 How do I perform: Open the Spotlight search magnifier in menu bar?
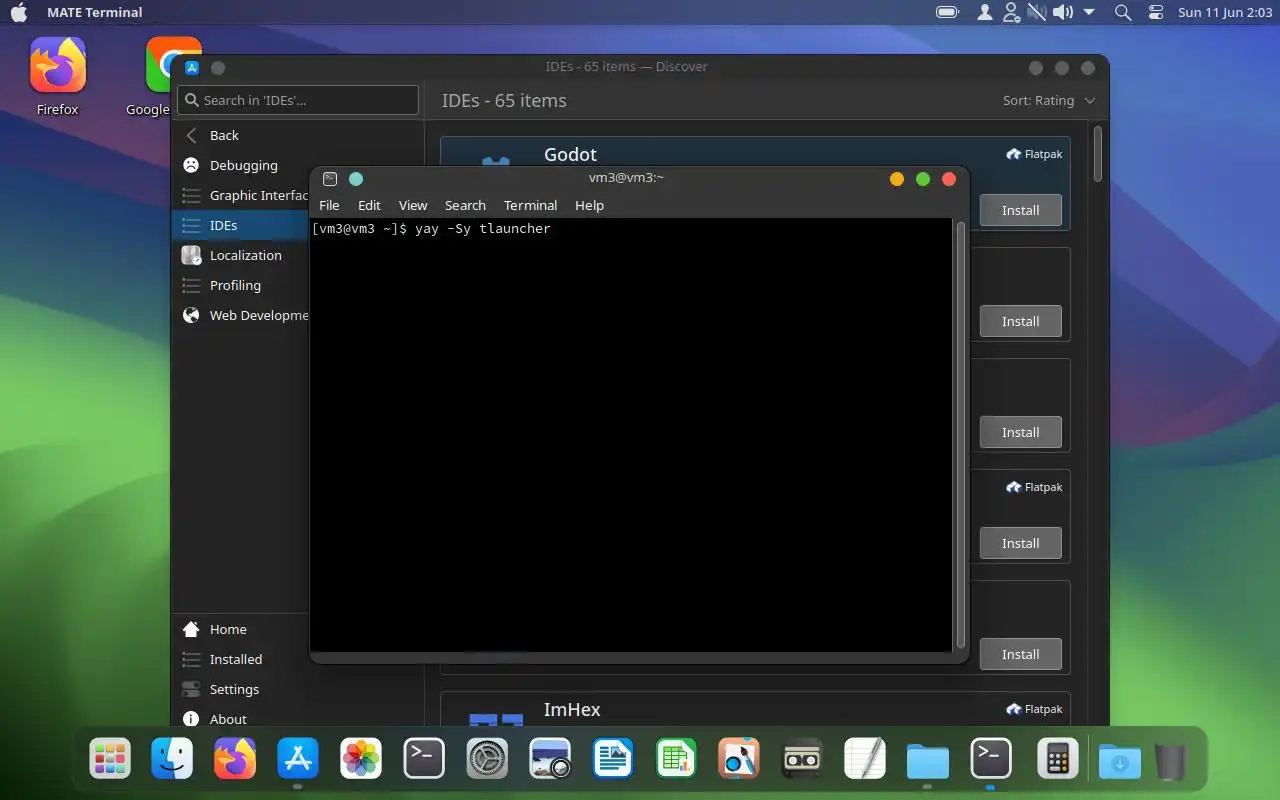tap(1123, 12)
